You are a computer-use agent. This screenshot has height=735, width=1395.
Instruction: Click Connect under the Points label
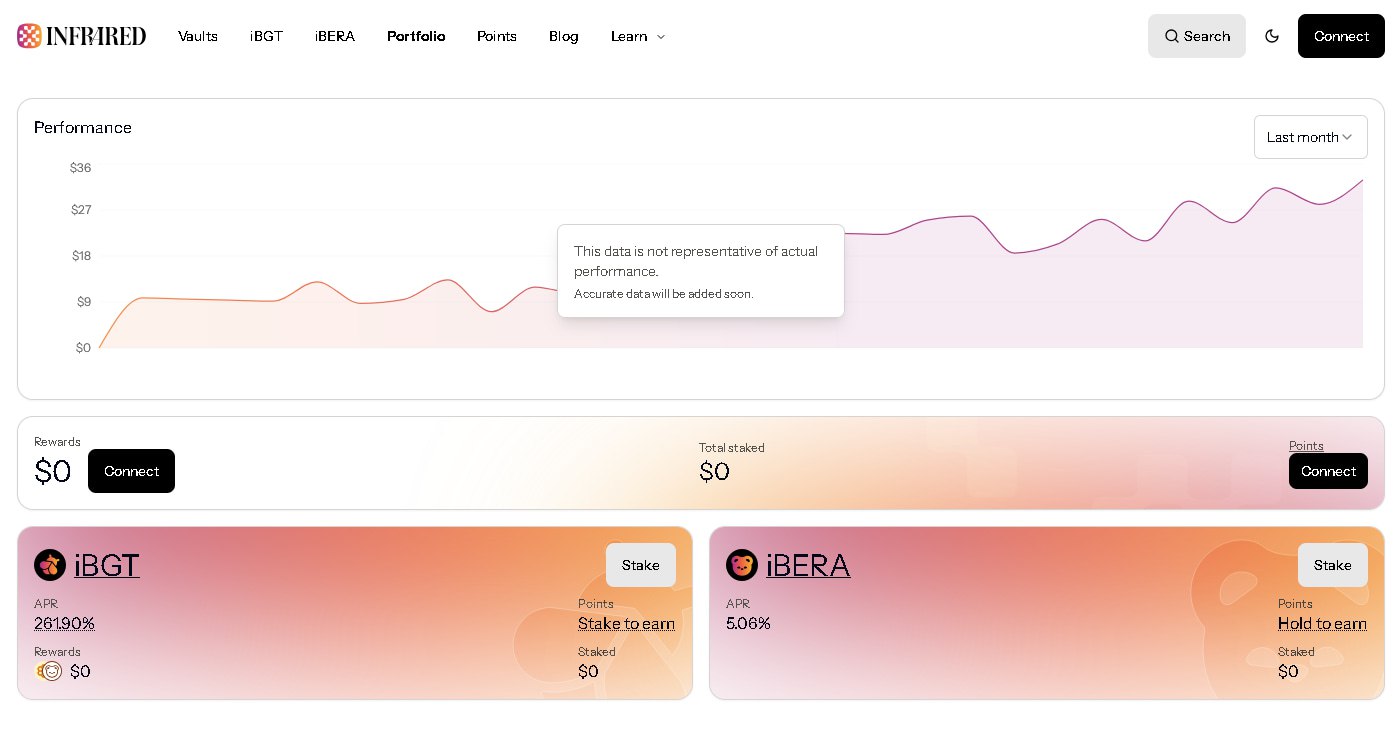point(1328,471)
